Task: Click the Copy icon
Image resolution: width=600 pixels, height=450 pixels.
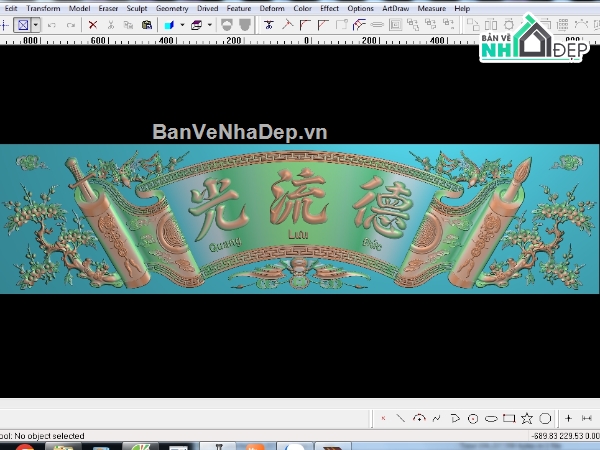Action: 129,25
